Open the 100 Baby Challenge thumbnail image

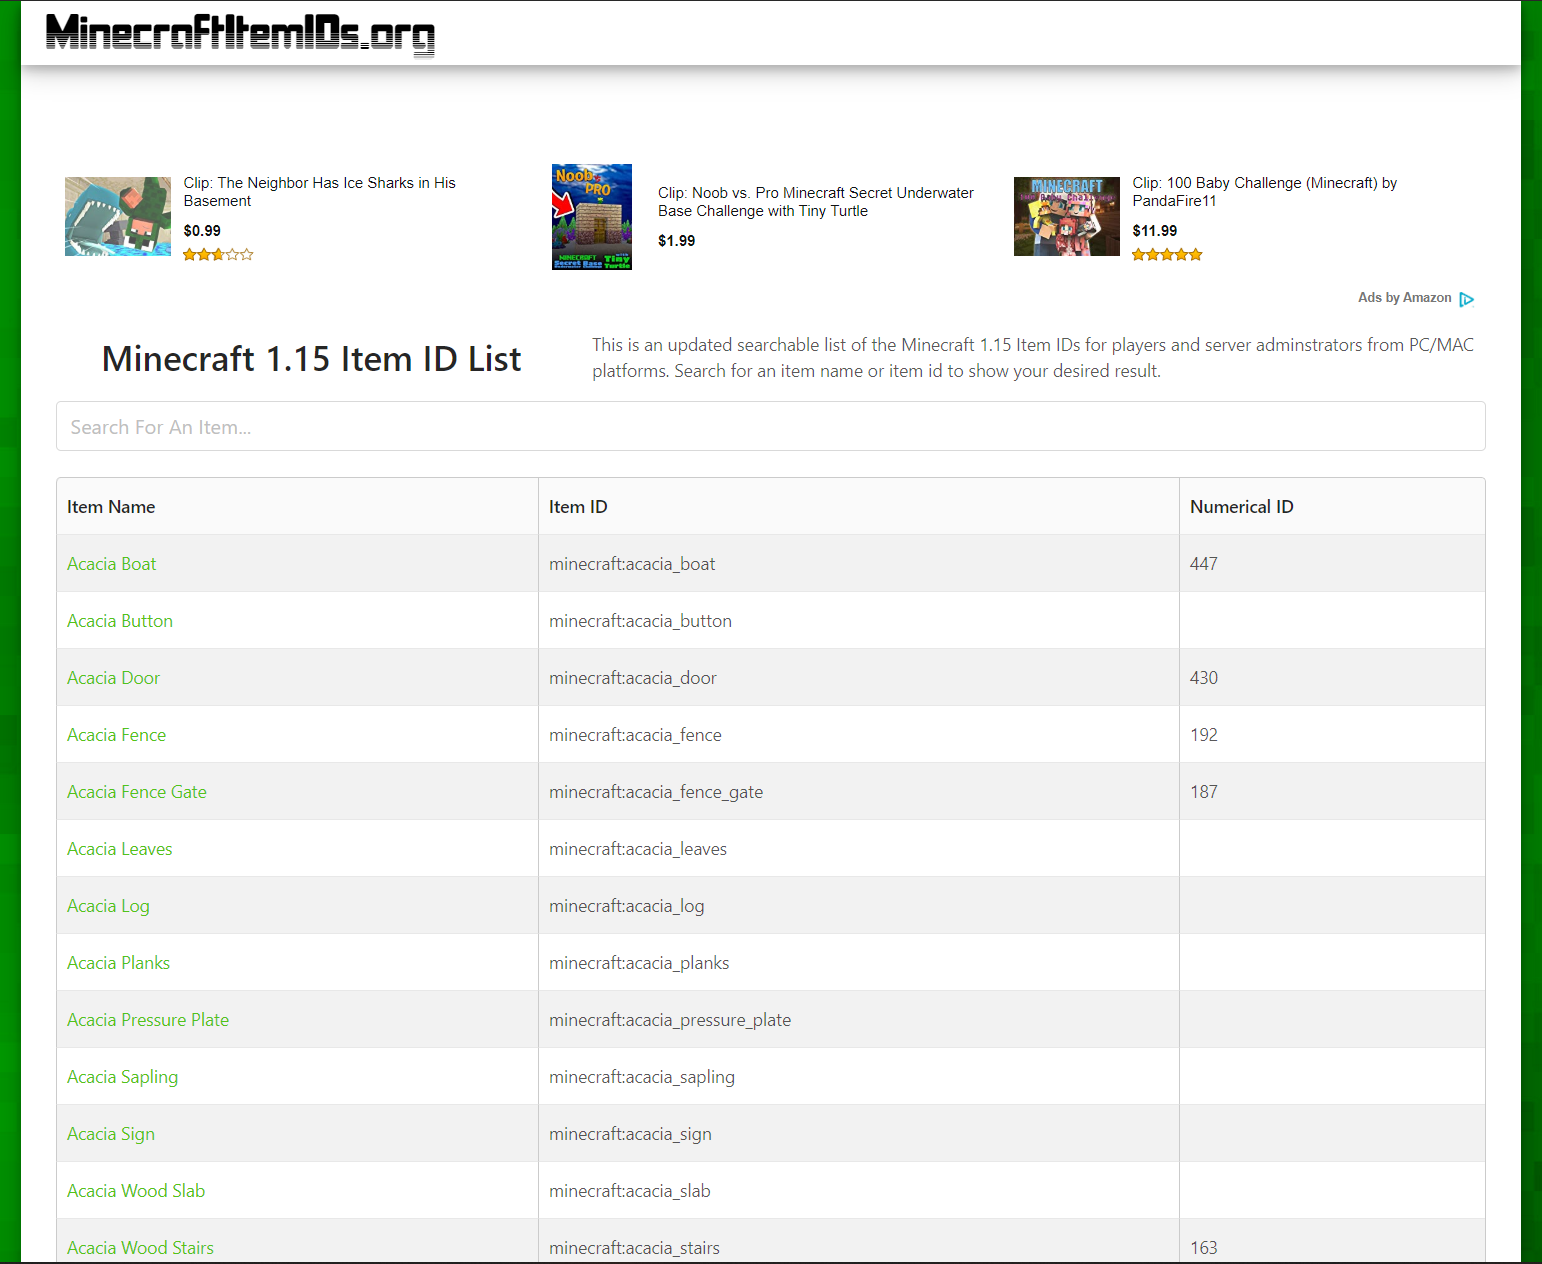tap(1066, 217)
